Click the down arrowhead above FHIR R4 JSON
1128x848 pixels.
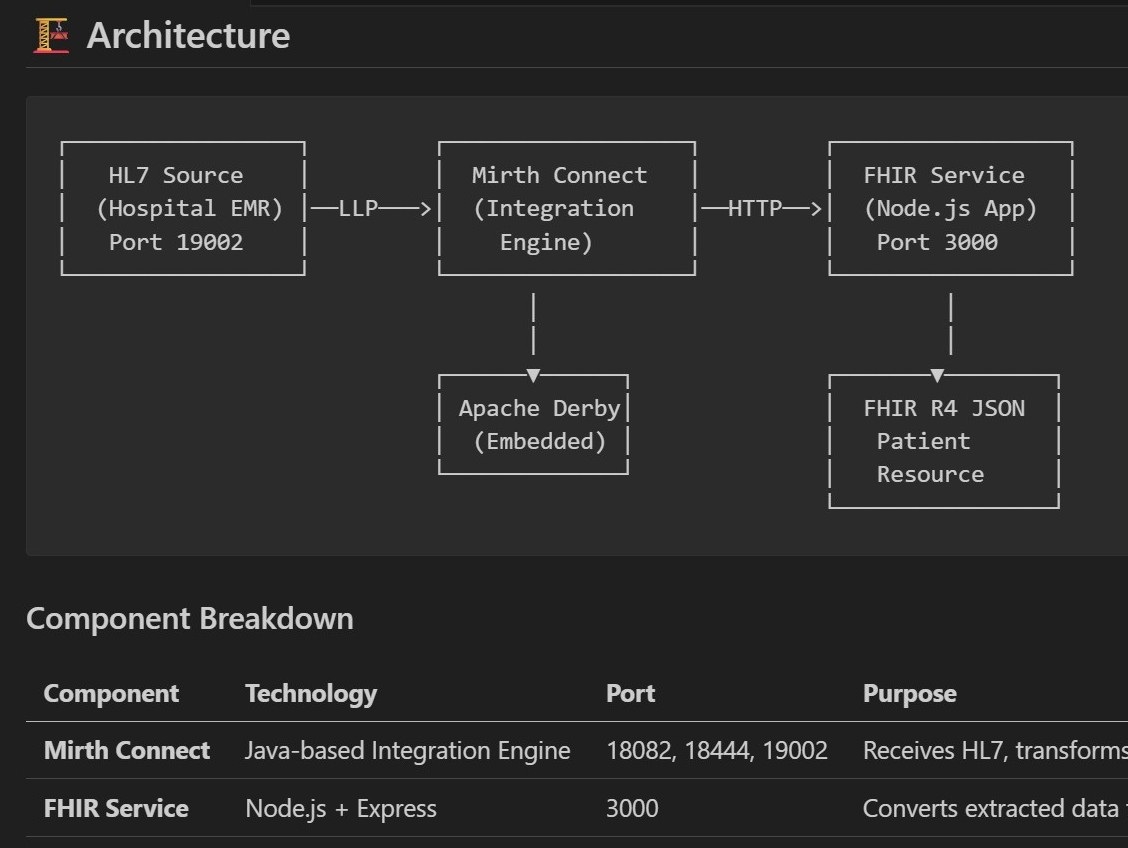937,376
